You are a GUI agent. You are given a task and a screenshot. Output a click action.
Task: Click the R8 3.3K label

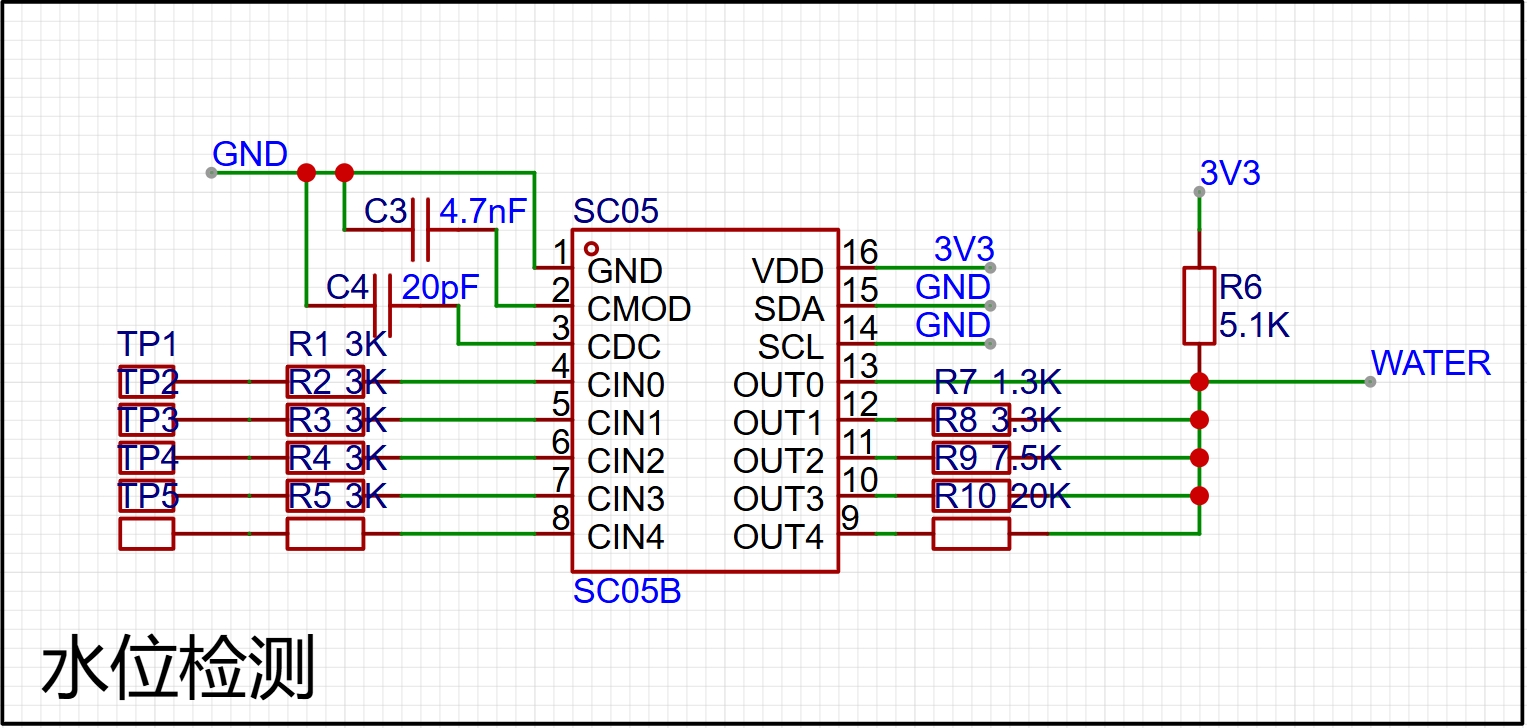[x=997, y=420]
